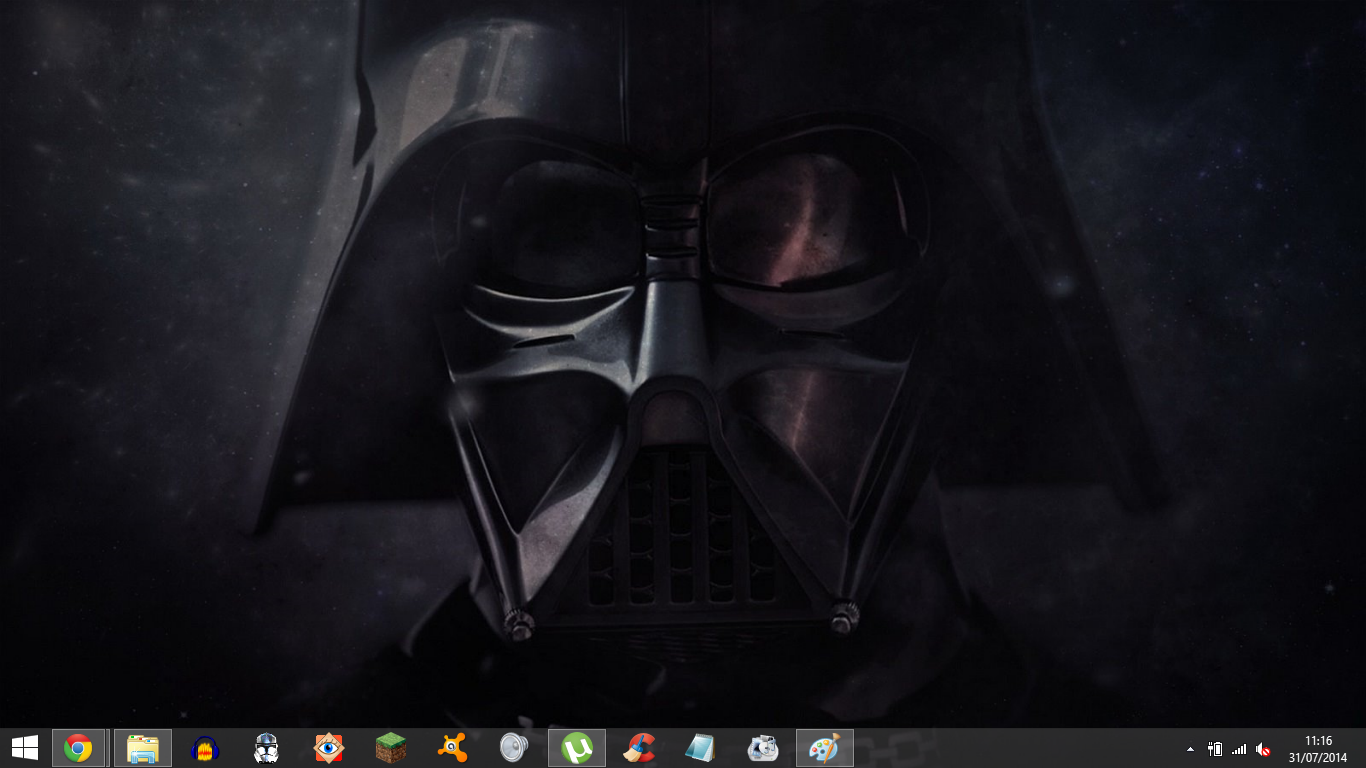Open network signal tray icon

pyautogui.click(x=1239, y=749)
